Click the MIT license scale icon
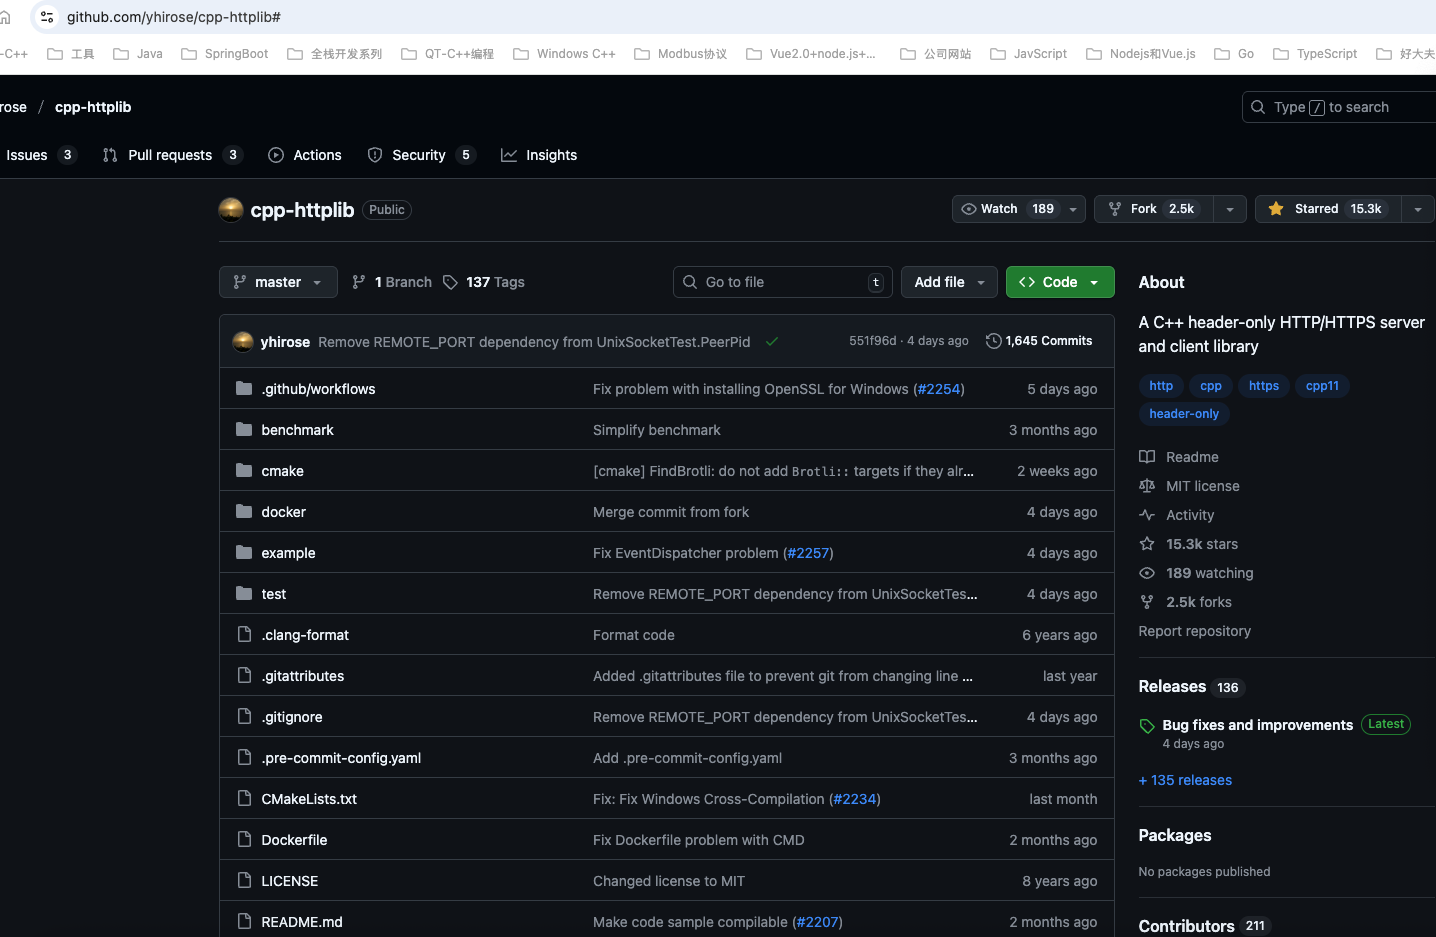Screen dimensions: 1436x937 pyautogui.click(x=1147, y=486)
